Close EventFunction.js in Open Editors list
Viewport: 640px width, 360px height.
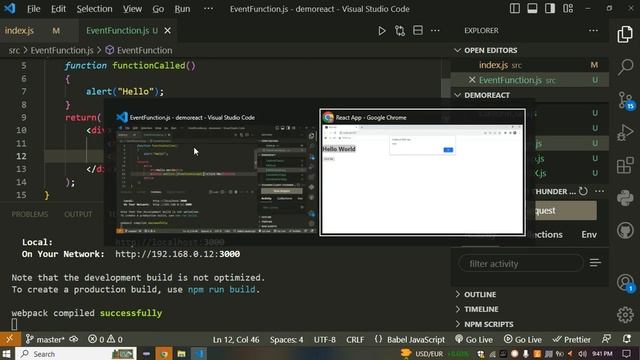click(472, 80)
